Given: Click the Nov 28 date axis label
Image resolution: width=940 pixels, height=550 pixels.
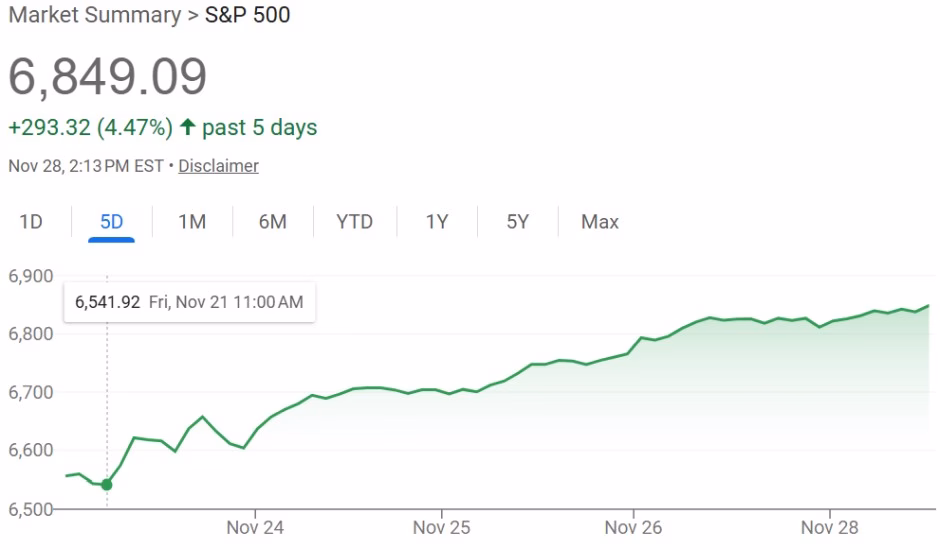Looking at the screenshot, I should coord(829,527).
